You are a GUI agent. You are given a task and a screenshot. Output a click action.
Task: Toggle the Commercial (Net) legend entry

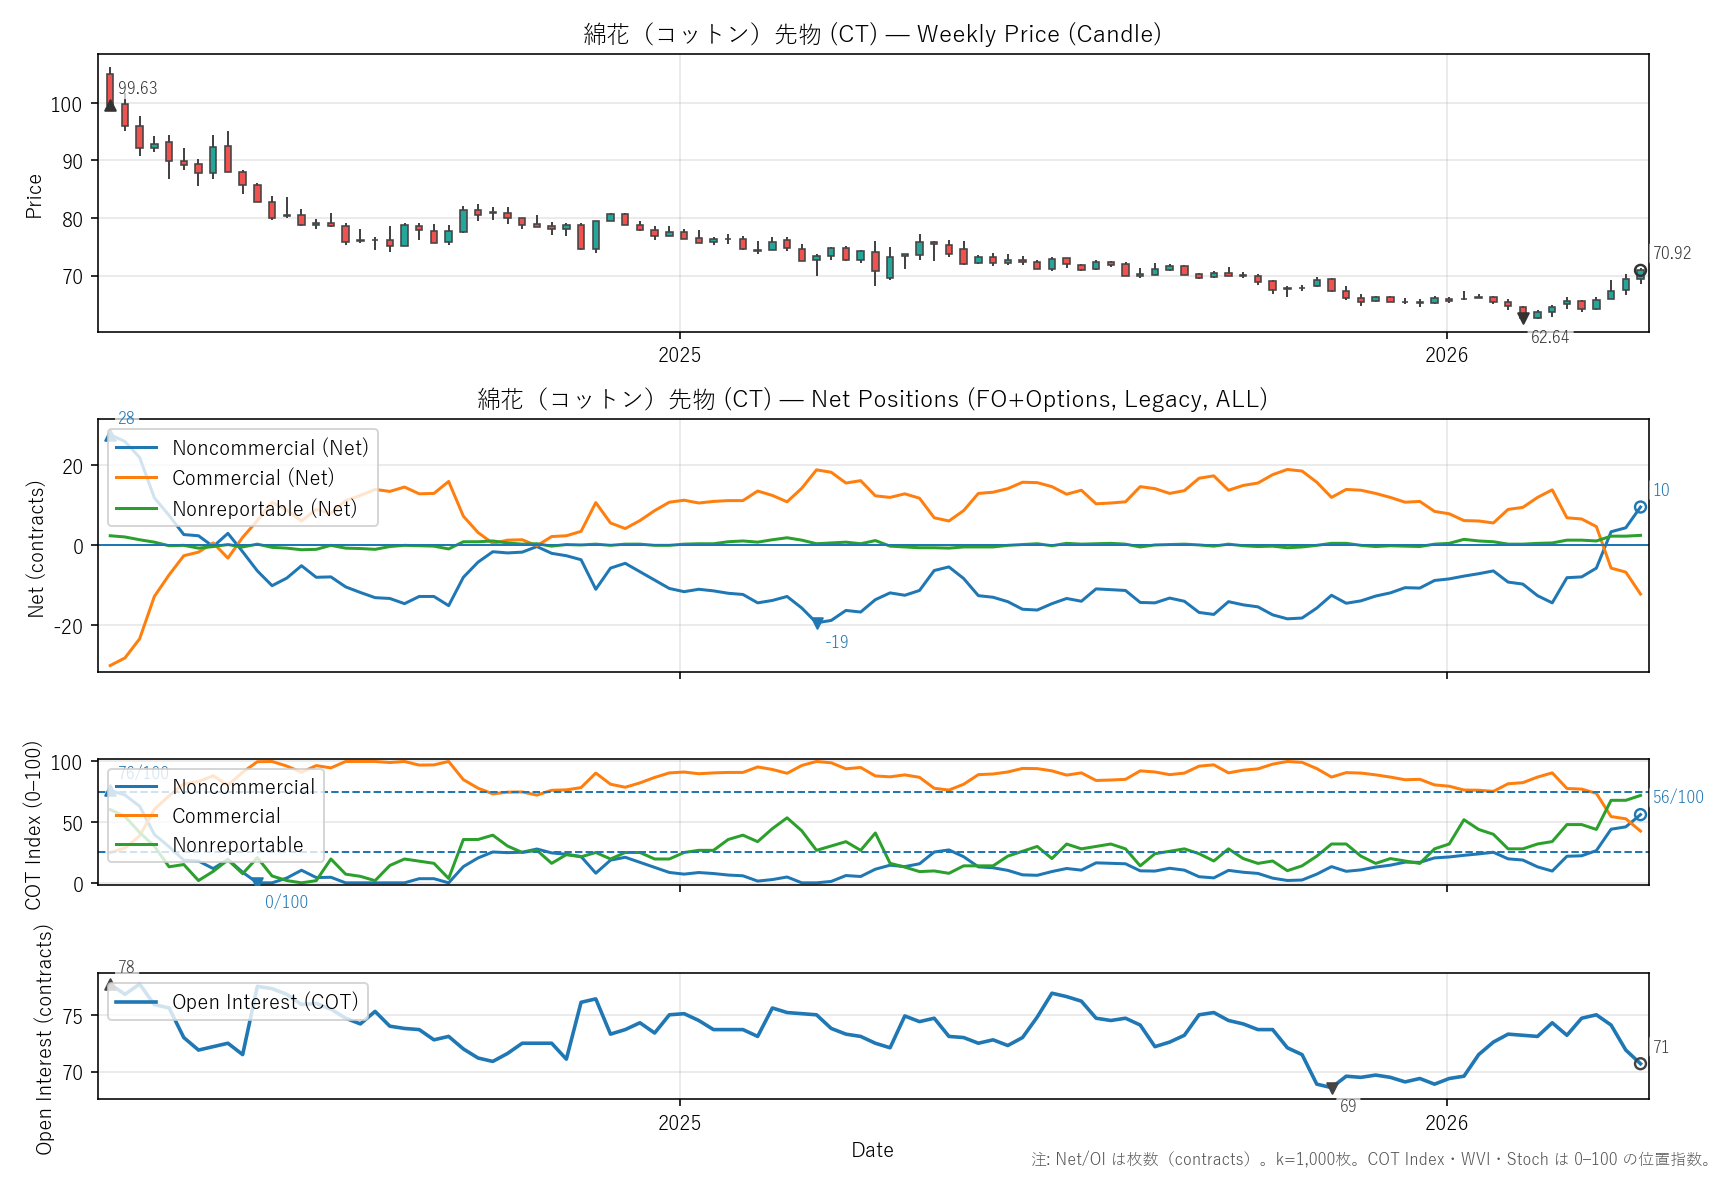[x=253, y=478]
